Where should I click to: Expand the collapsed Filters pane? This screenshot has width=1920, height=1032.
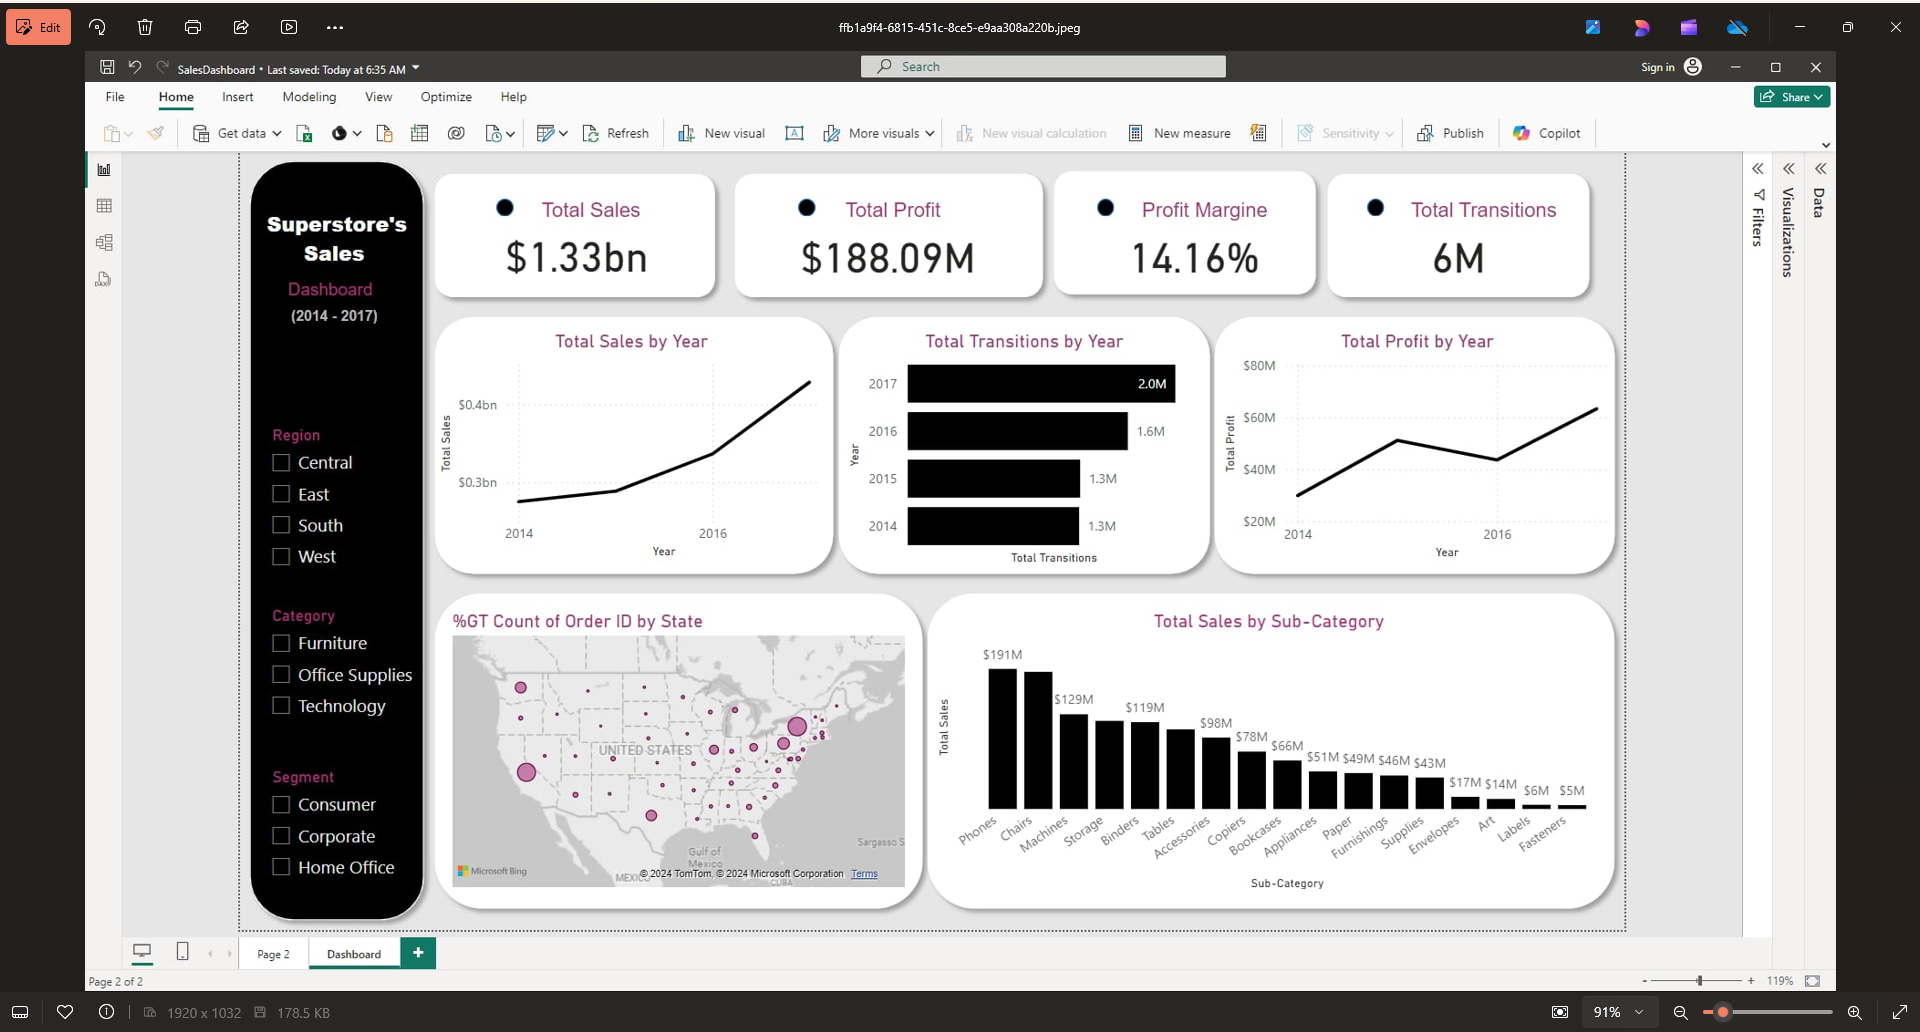coord(1756,168)
